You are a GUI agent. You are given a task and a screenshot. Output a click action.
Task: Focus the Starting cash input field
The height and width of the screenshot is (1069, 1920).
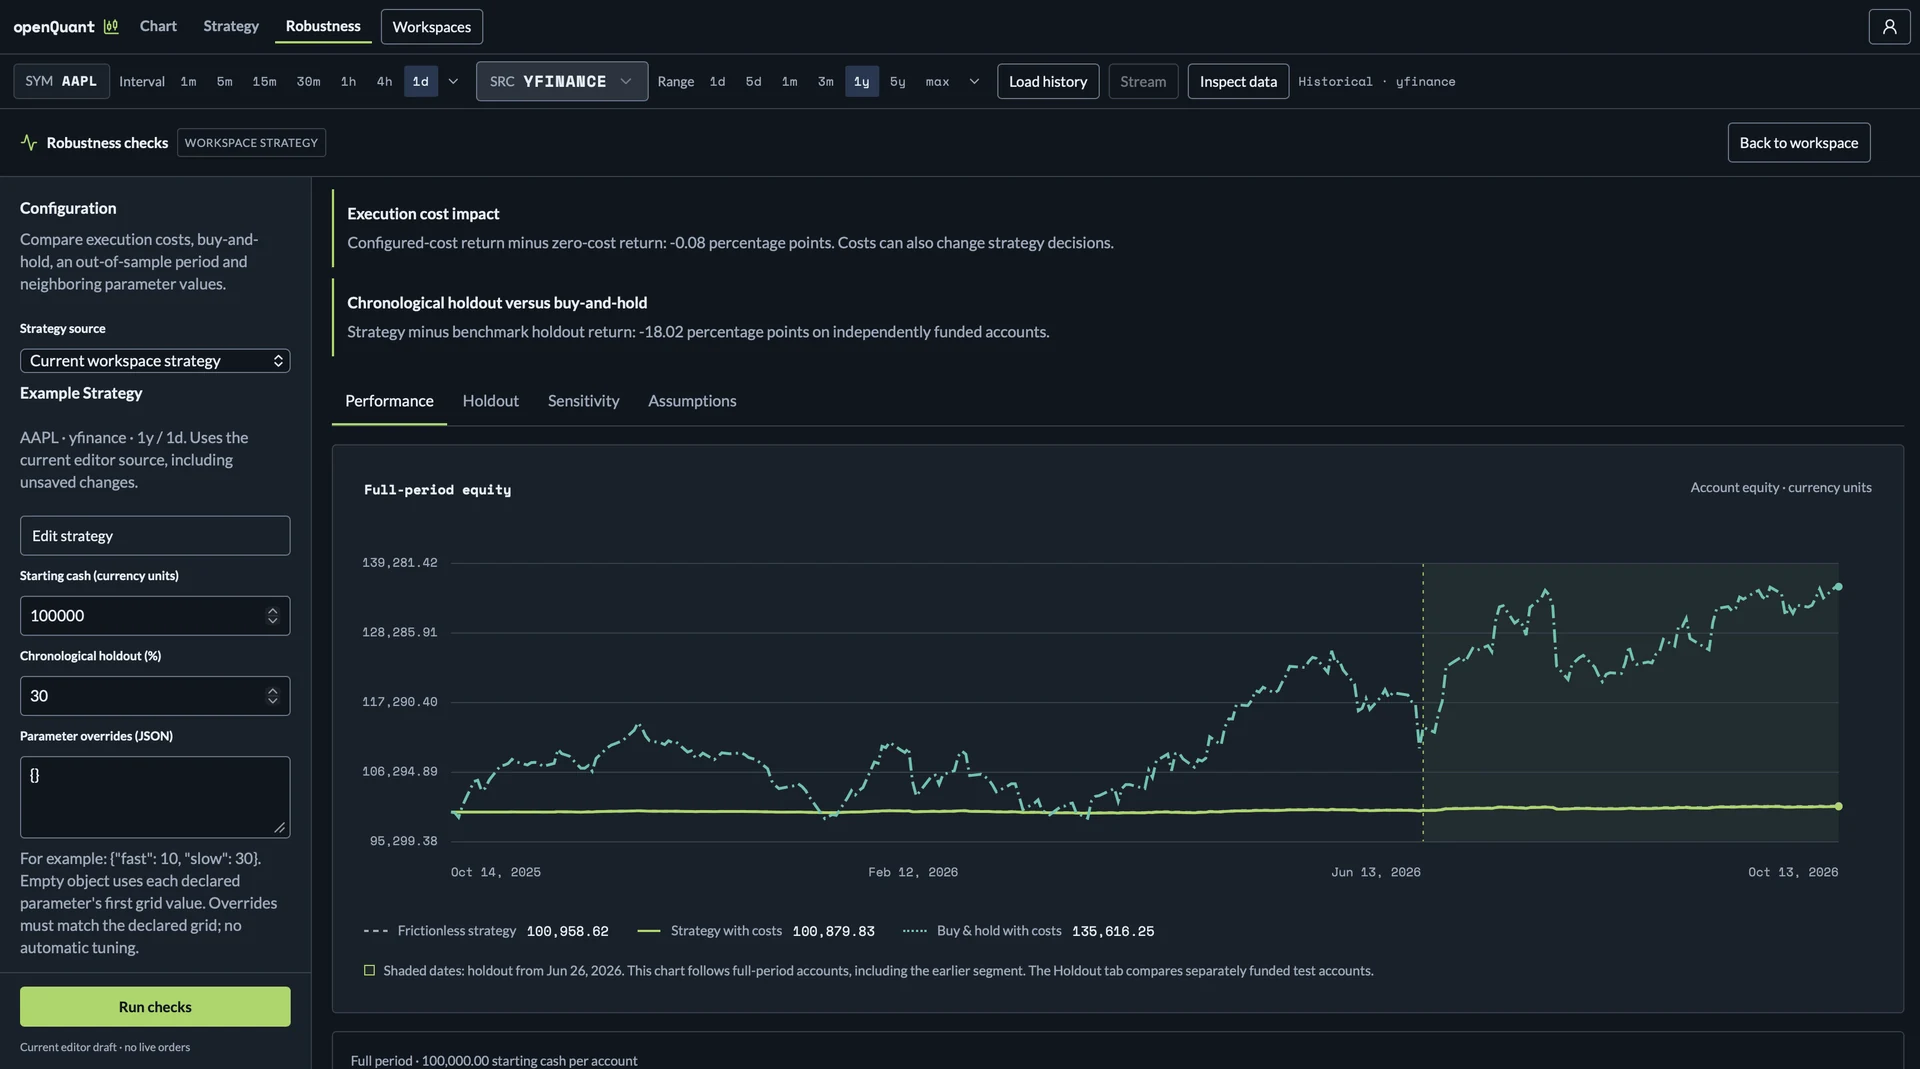tap(155, 616)
